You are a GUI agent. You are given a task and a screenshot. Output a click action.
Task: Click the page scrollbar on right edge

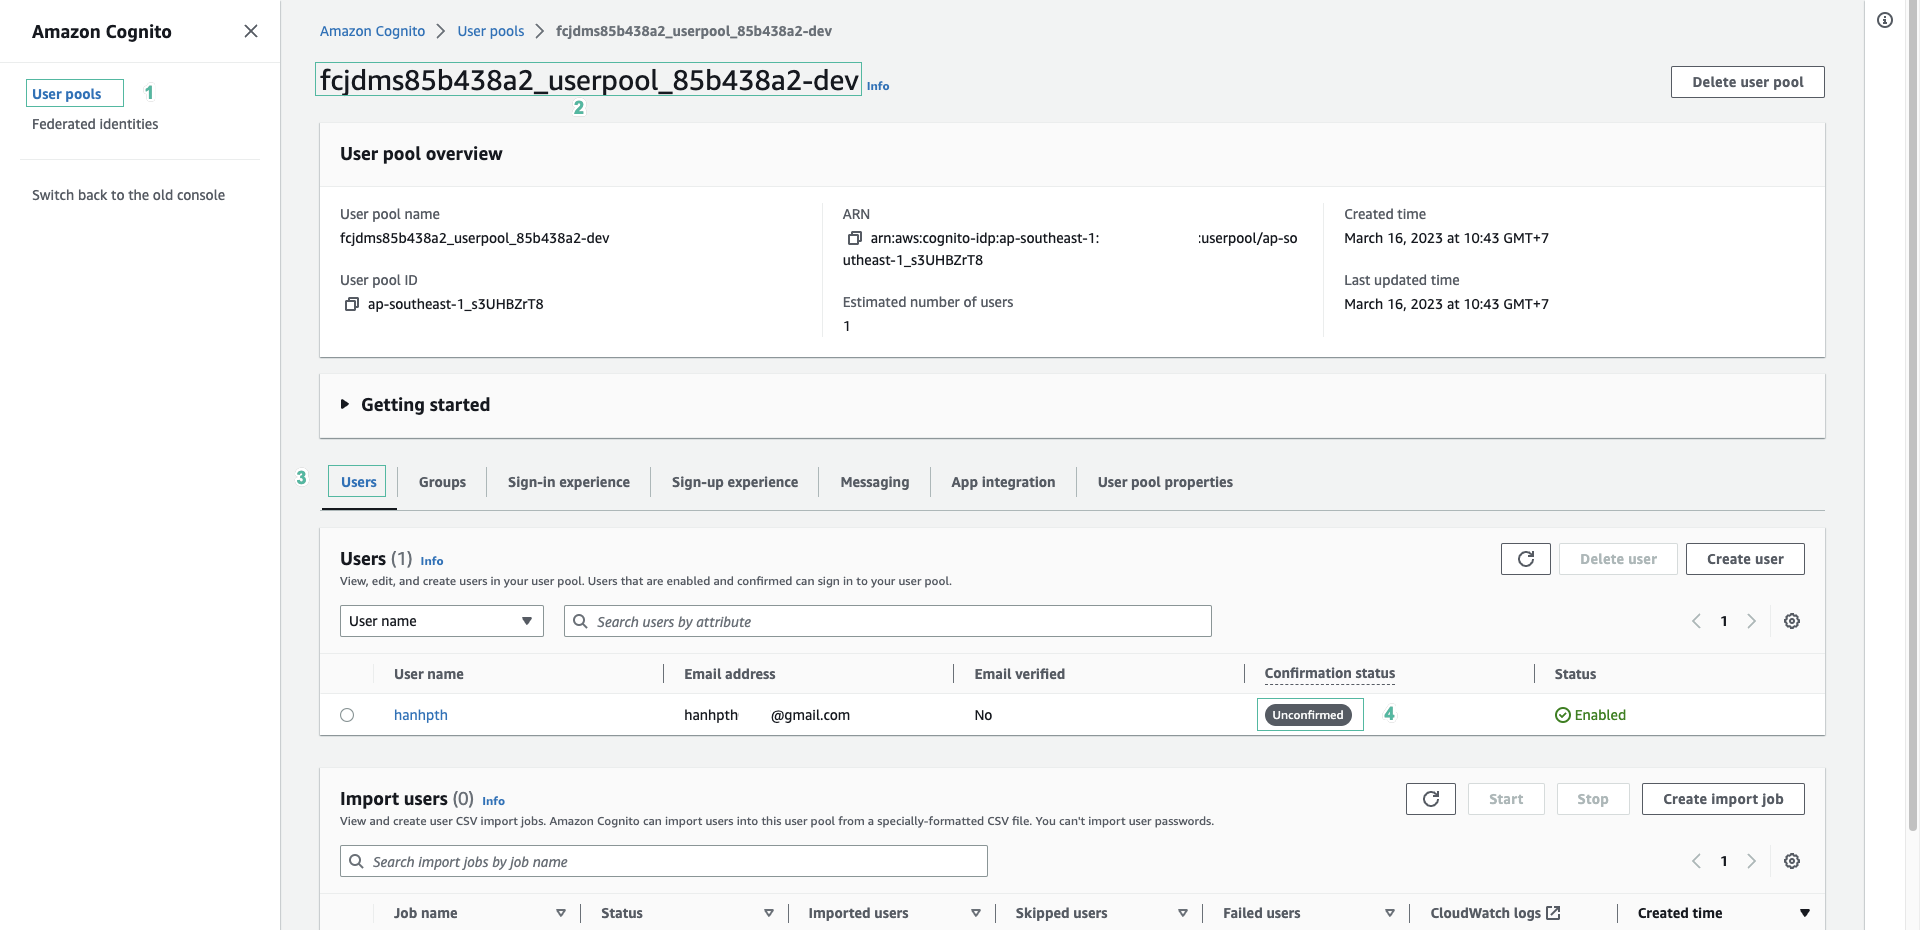pyautogui.click(x=1913, y=415)
